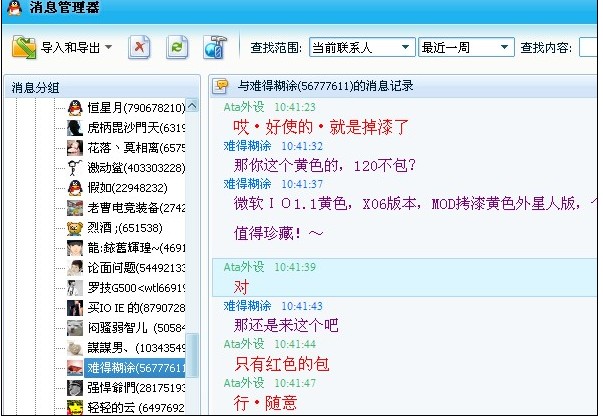Click the message record icon beside conversation title
The image size is (603, 420).
click(x=222, y=86)
